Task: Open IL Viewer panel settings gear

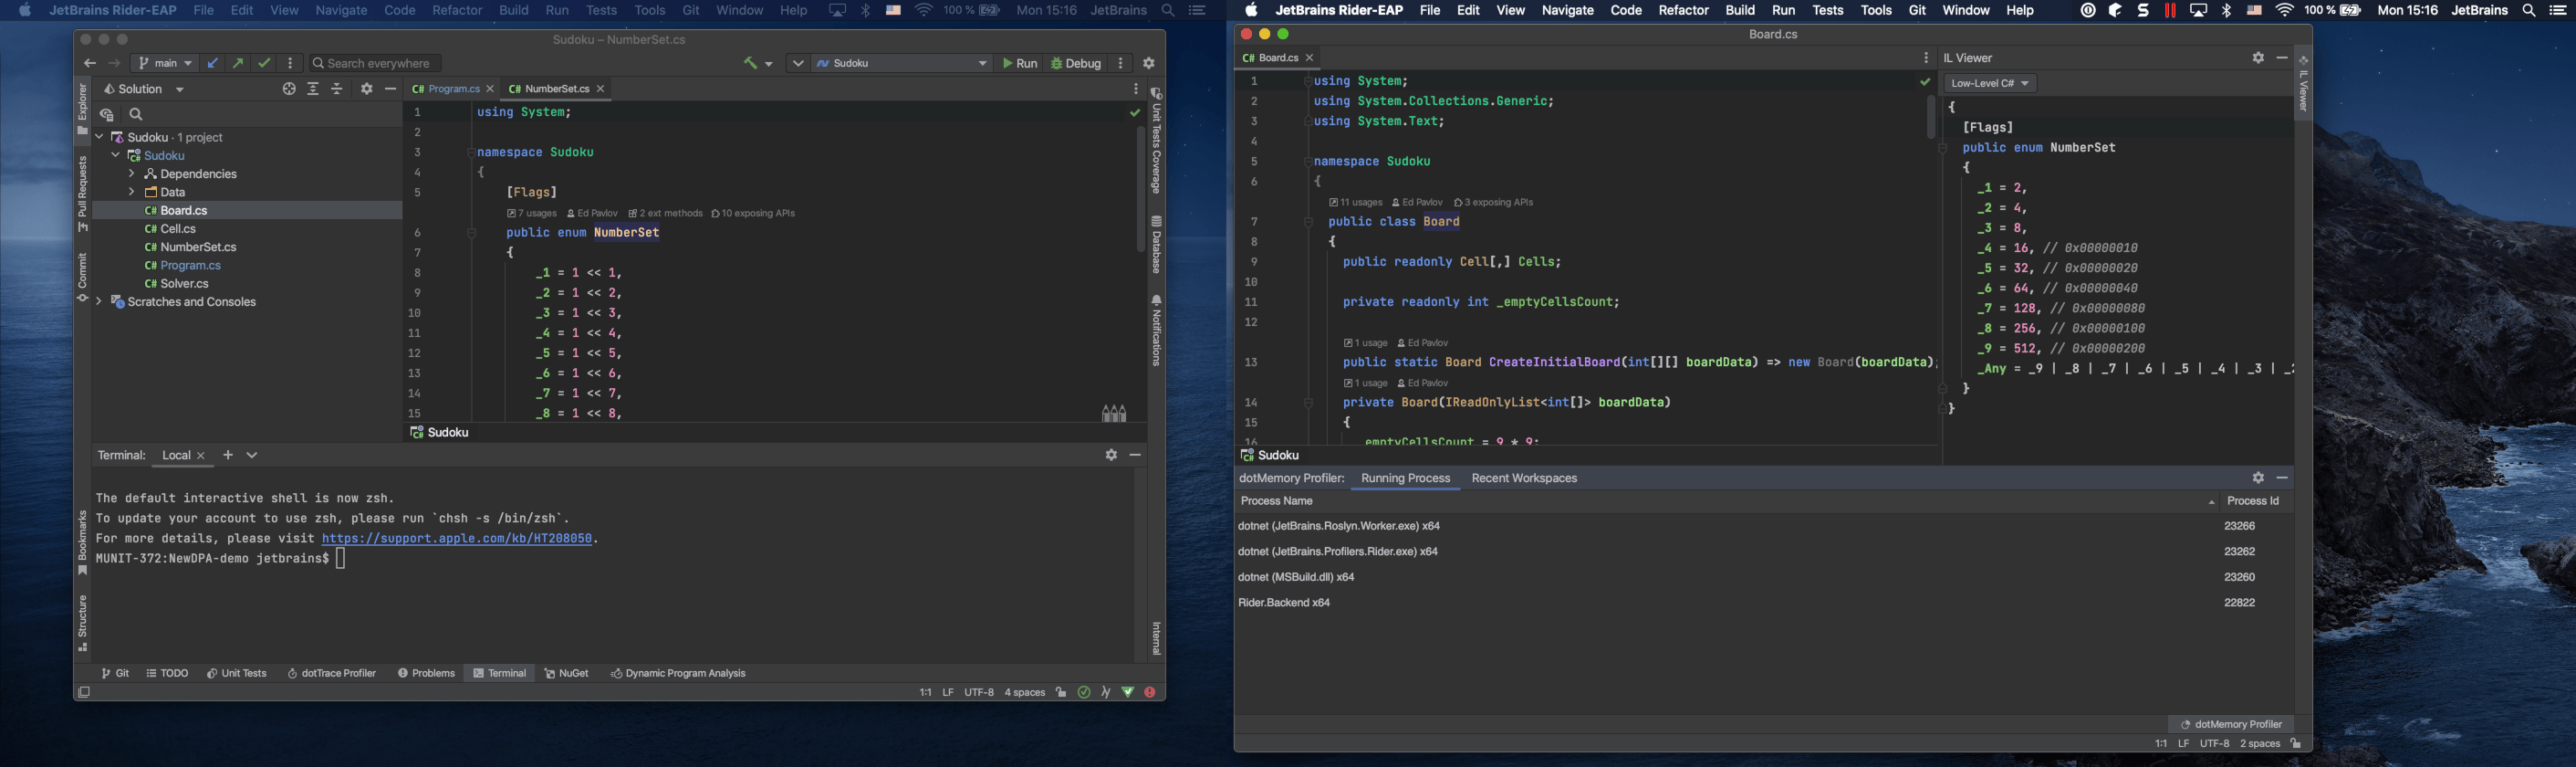Action: [x=2258, y=58]
